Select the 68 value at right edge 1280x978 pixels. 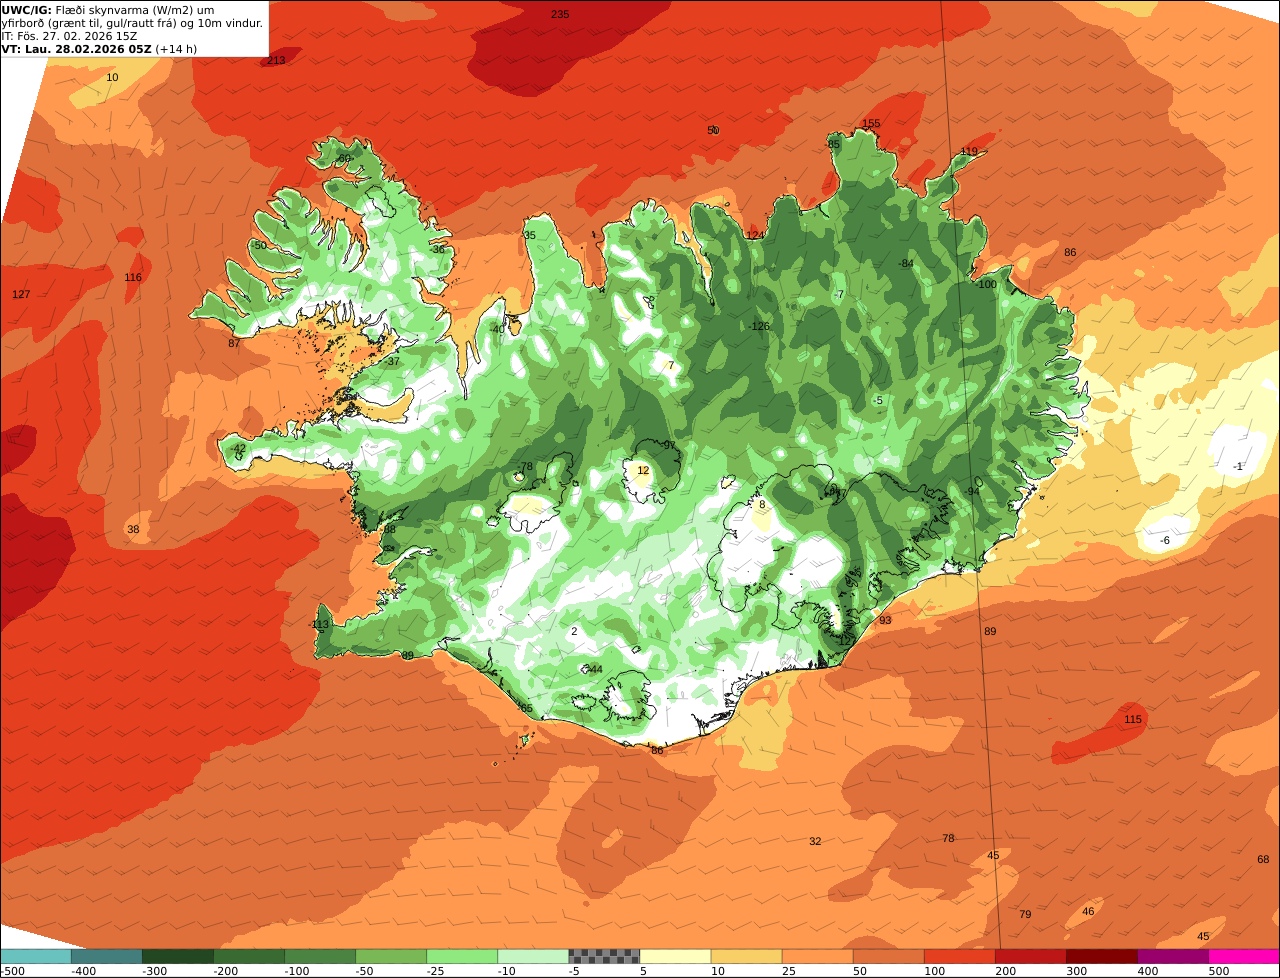pos(1263,860)
